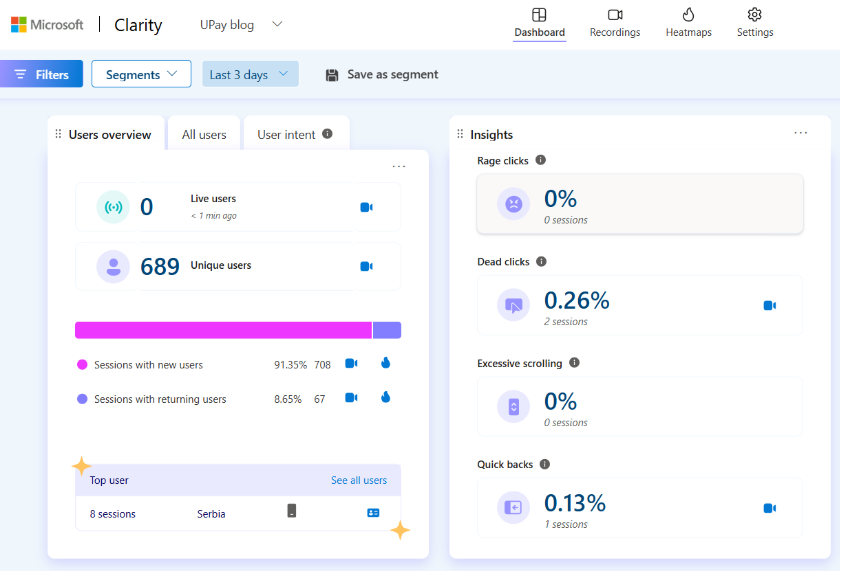Click the 91.35% new users value
This screenshot has height=571, width=844.
pyautogui.click(x=290, y=365)
